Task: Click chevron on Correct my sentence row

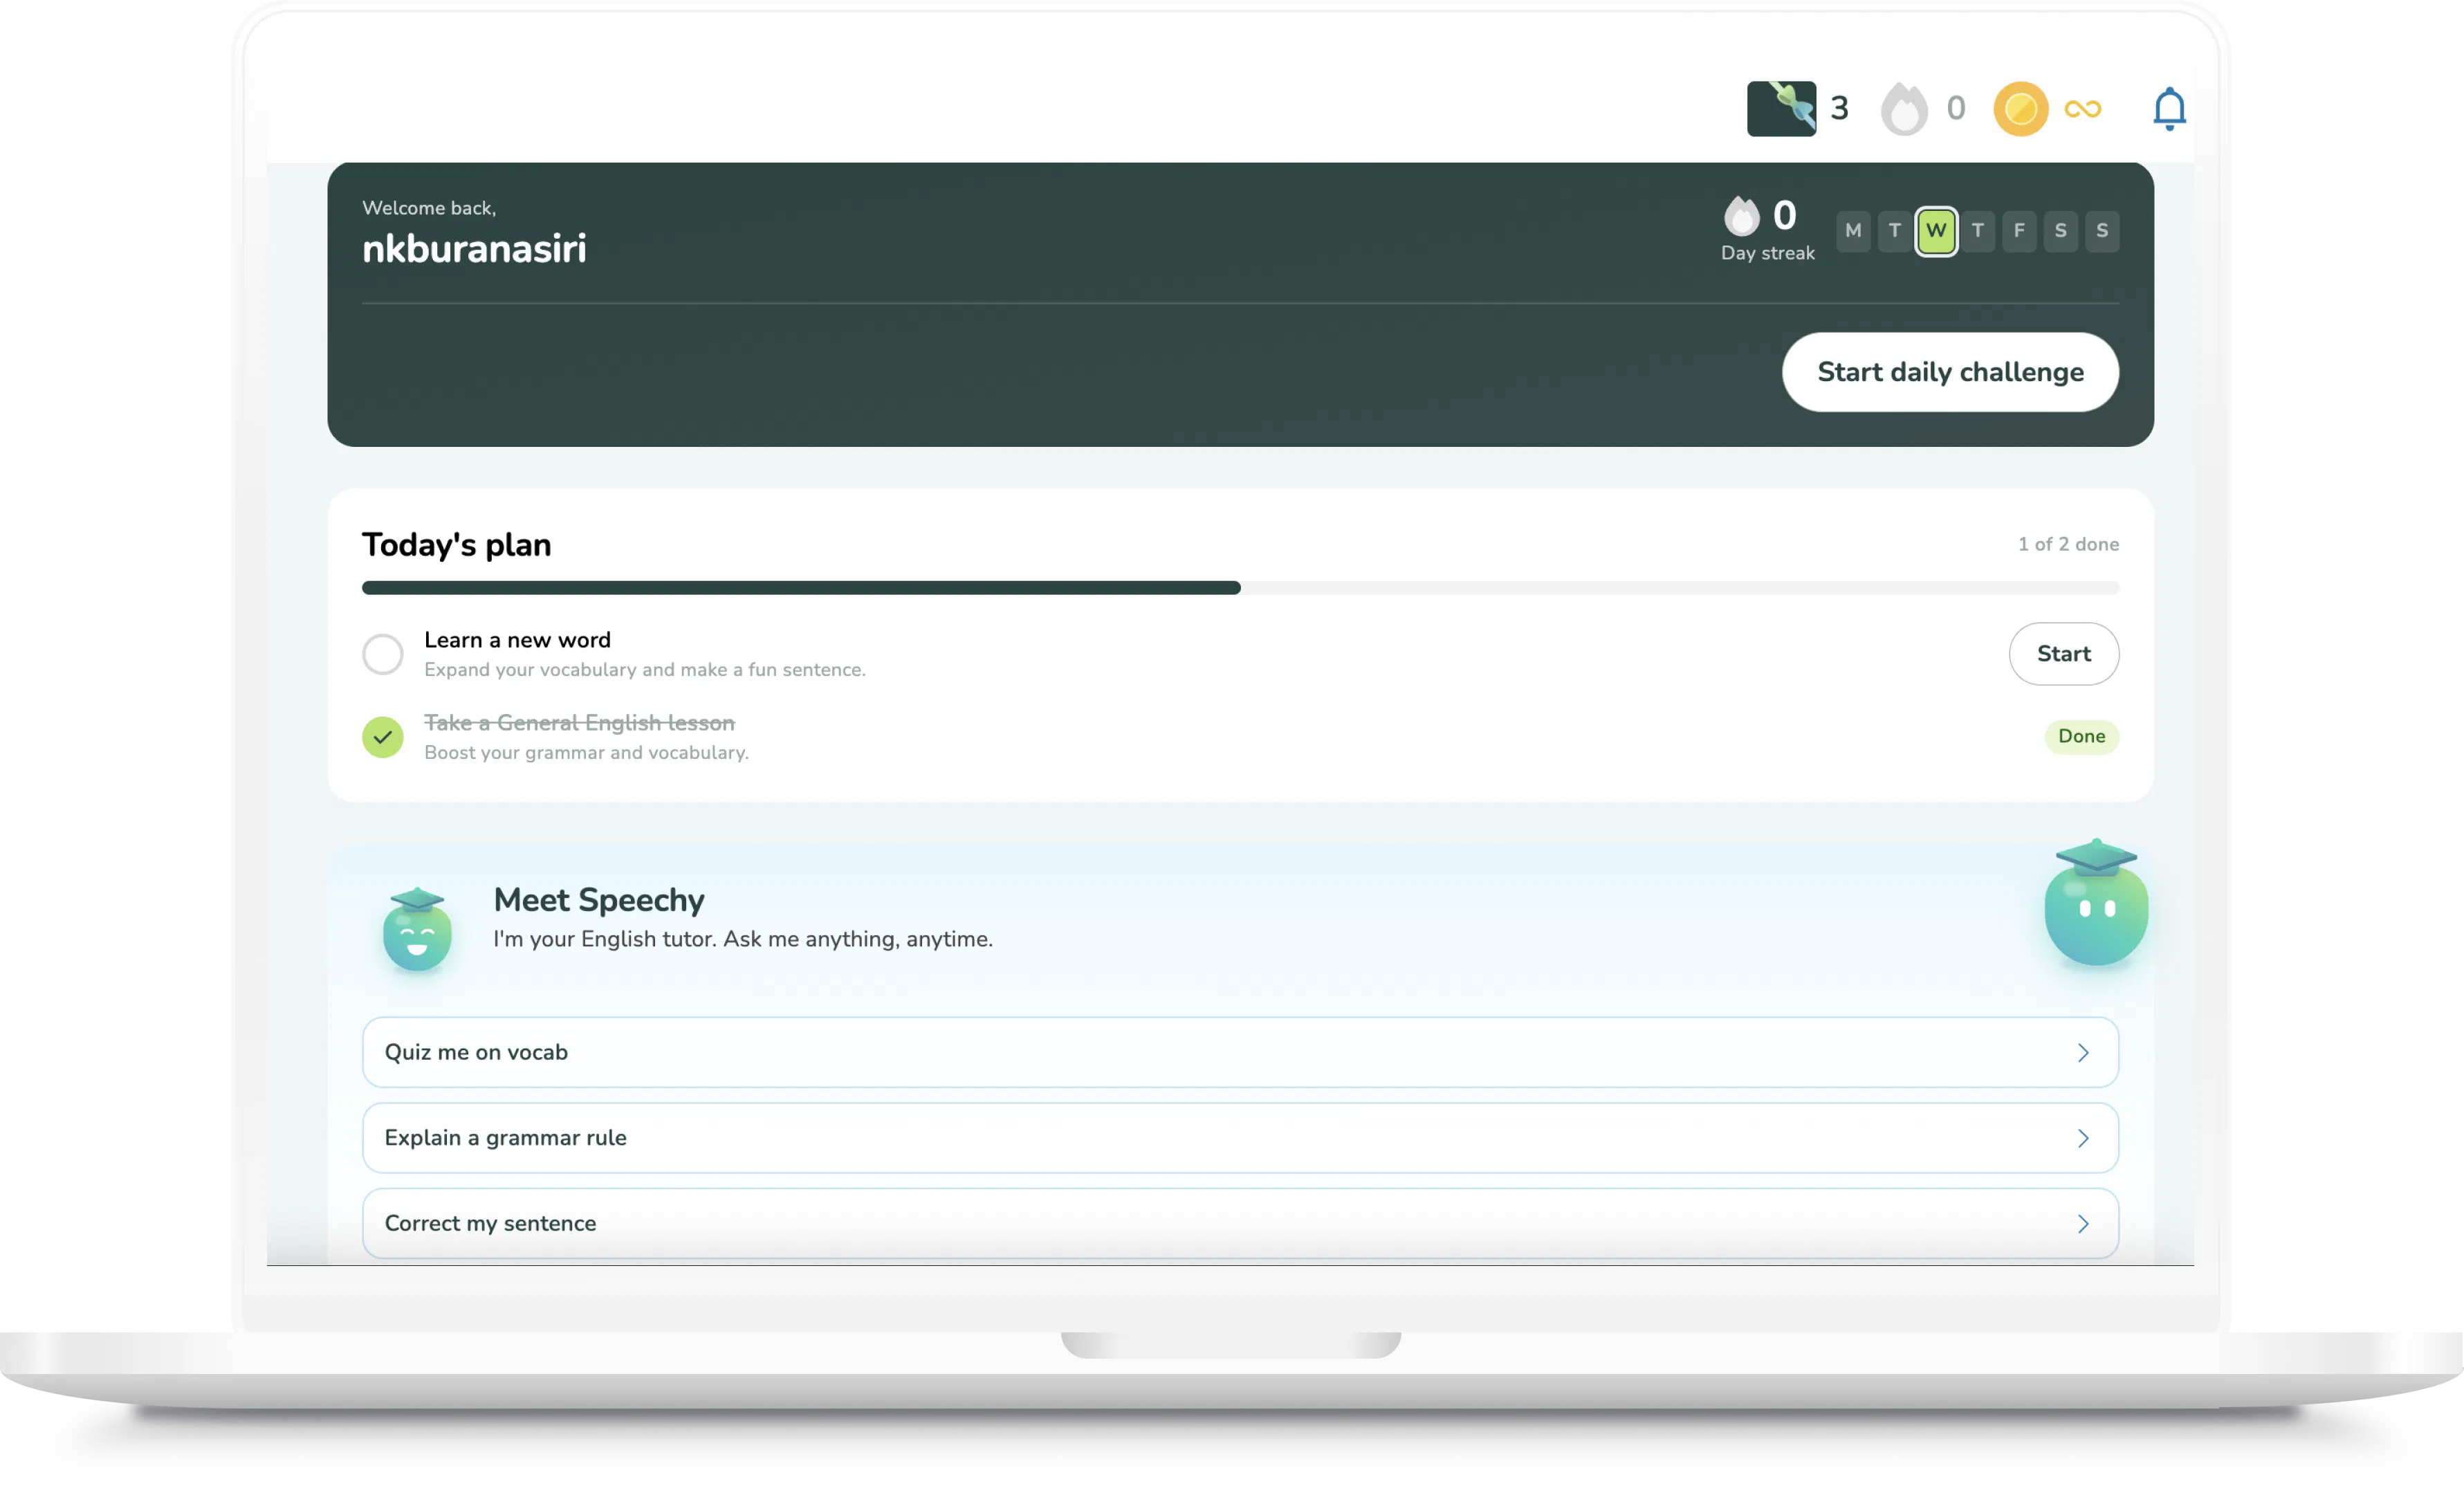Action: 2083,1224
